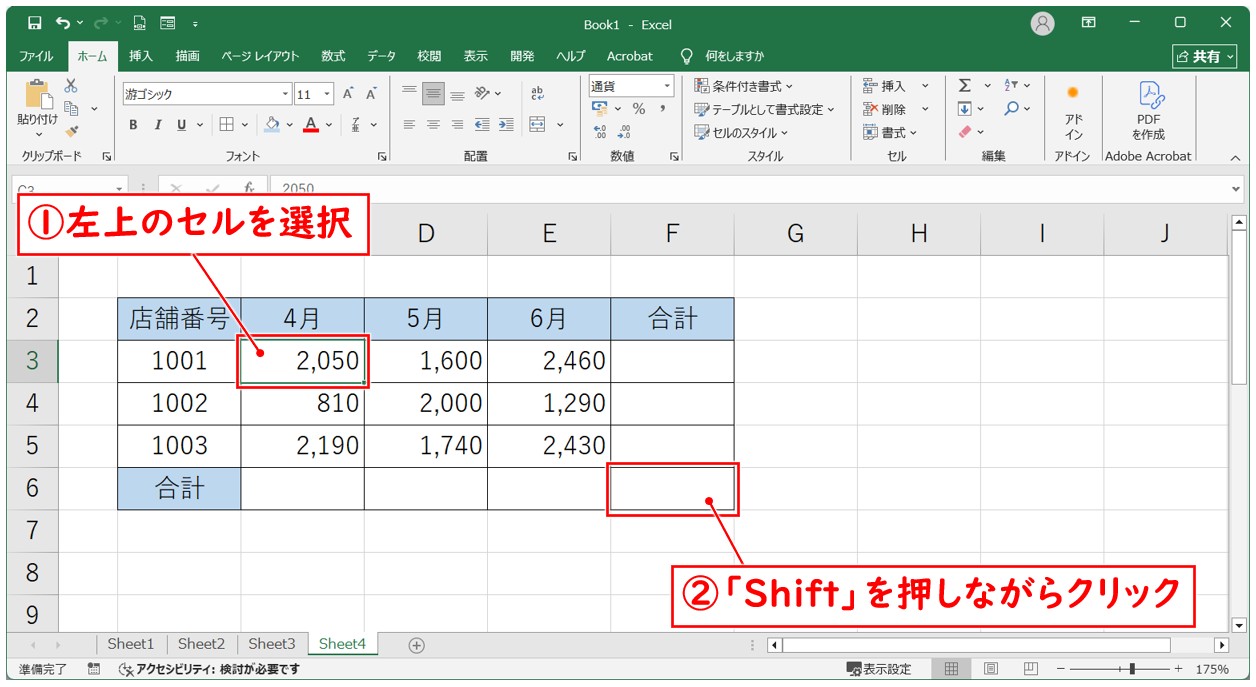This screenshot has width=1256, height=687.
Task: Open the 挿入 ribbon tab
Action: 141,56
